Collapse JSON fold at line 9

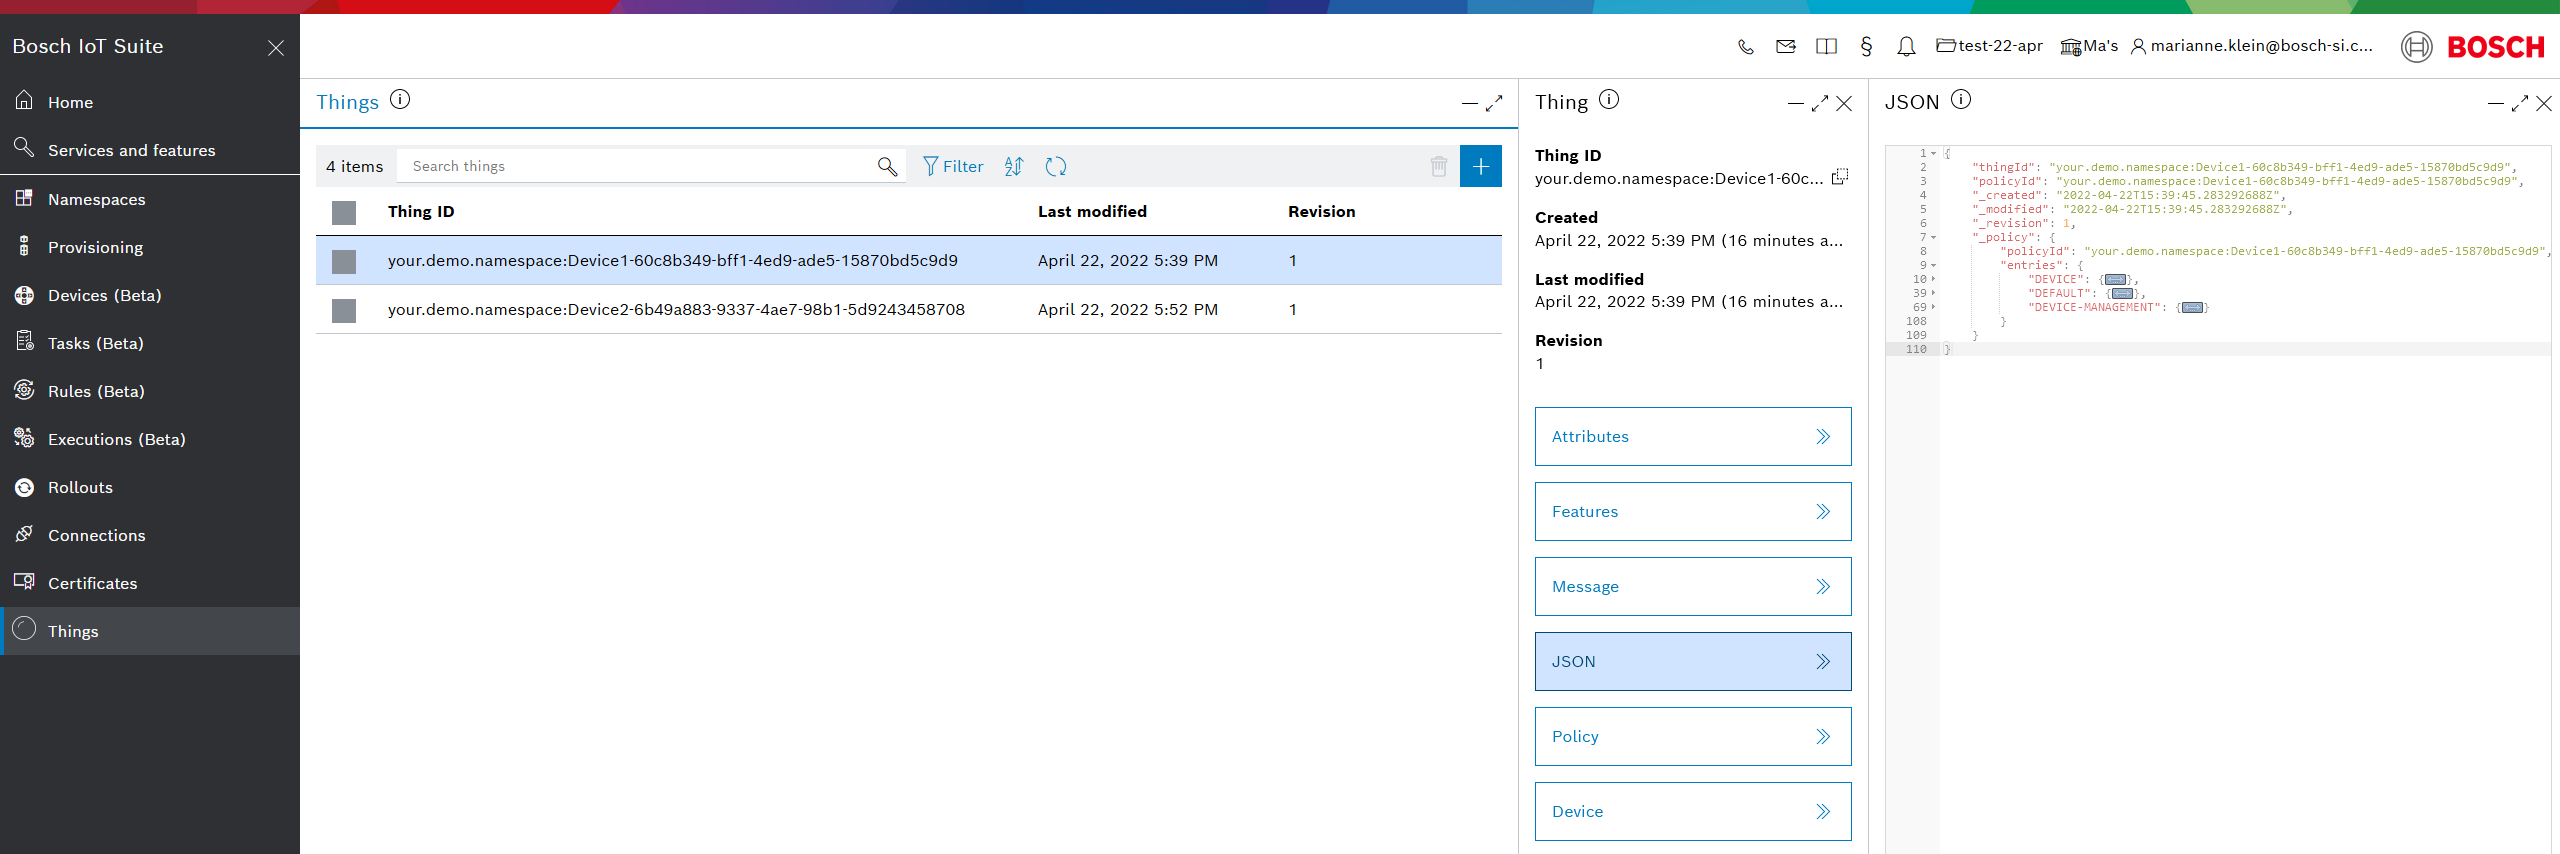(1934, 266)
